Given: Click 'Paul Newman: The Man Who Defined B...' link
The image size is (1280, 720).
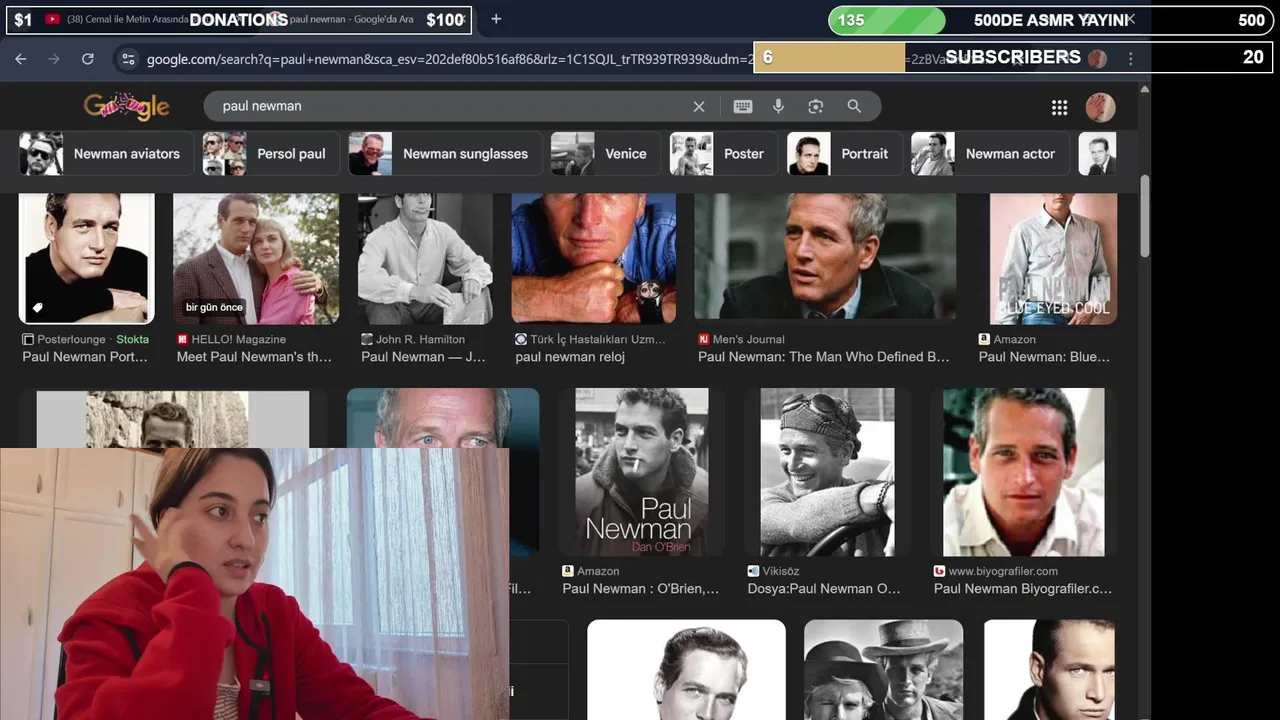Looking at the screenshot, I should 824,357.
